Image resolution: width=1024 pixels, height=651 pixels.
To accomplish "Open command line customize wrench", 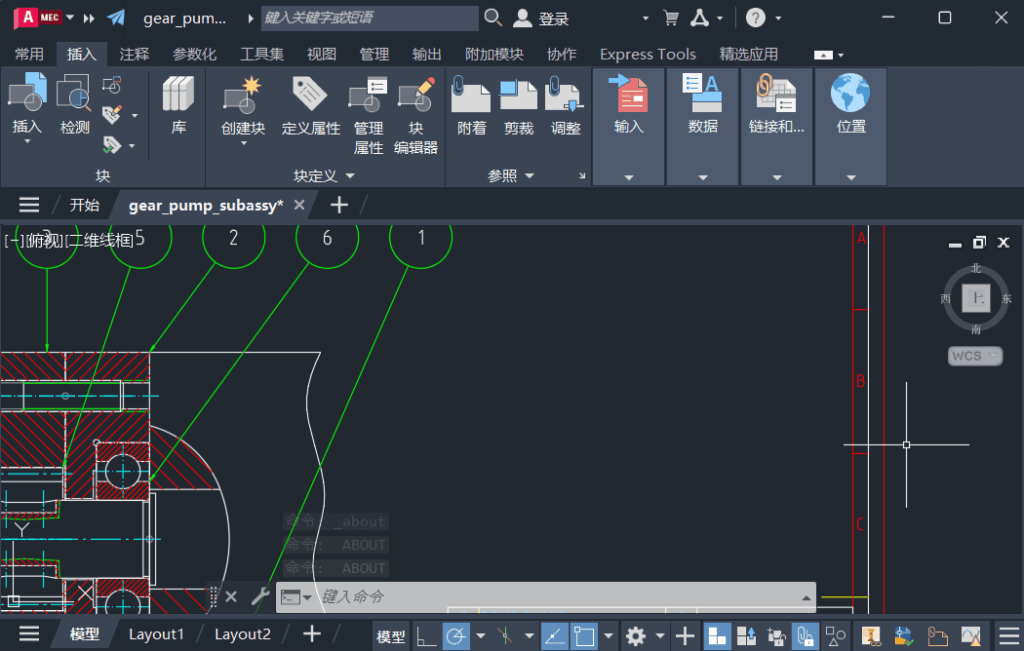I will pos(260,596).
